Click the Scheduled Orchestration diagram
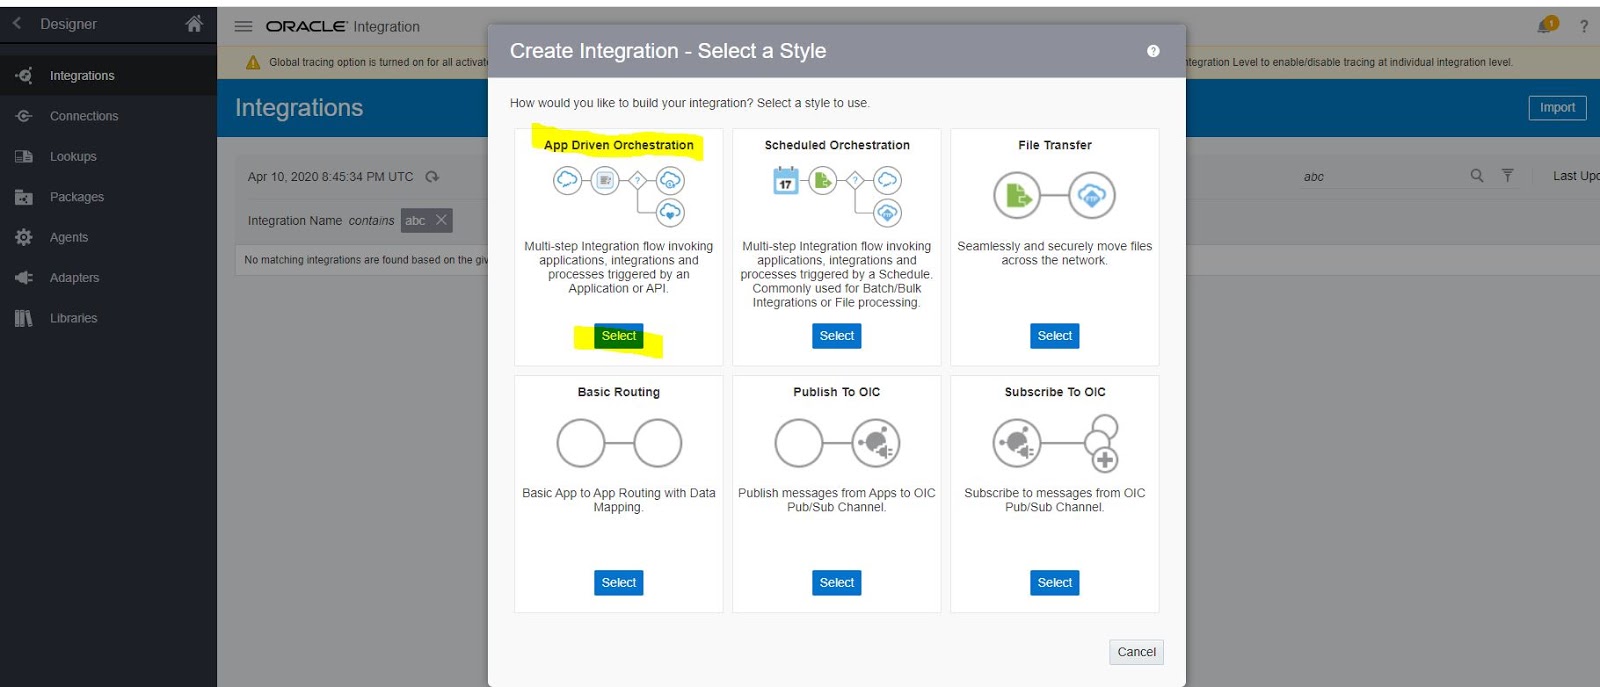Image resolution: width=1600 pixels, height=687 pixels. [x=837, y=194]
